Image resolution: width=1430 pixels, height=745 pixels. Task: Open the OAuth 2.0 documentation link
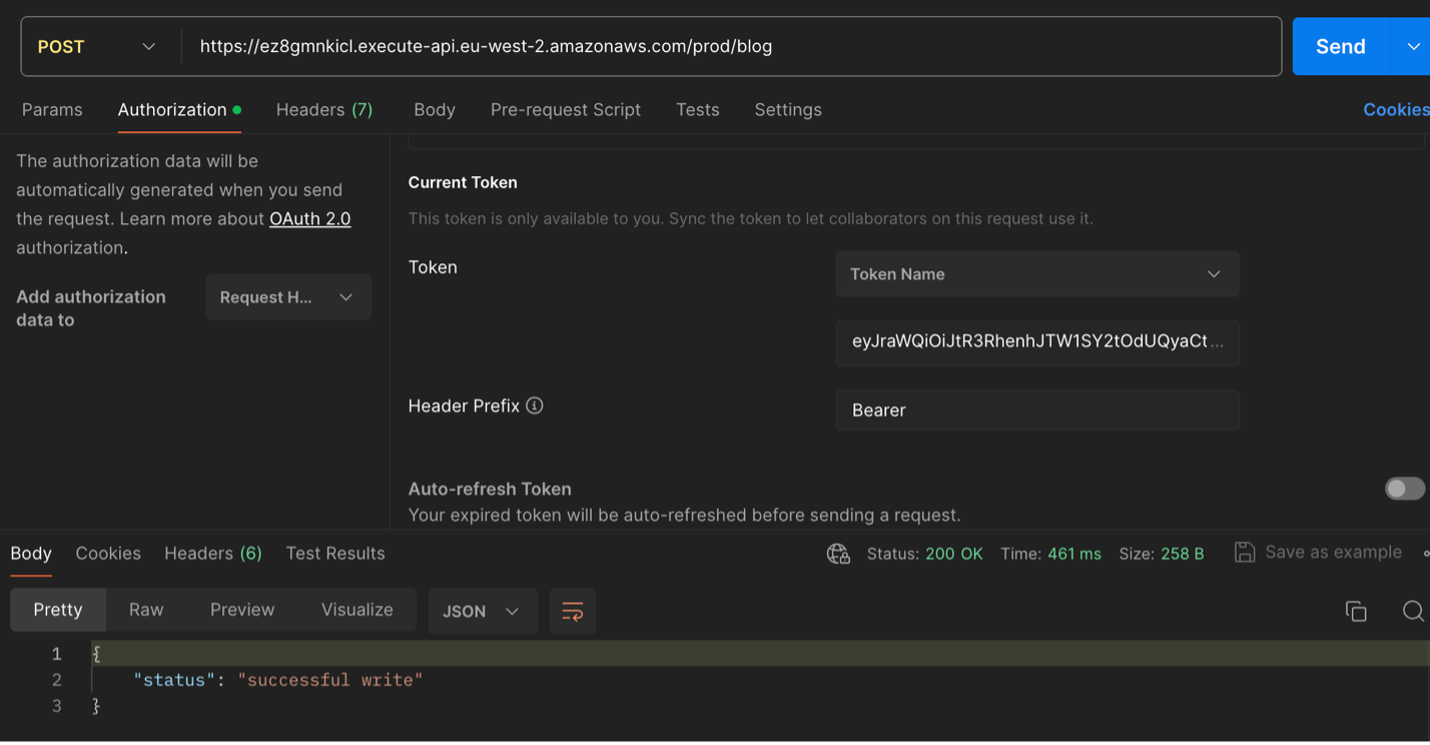[x=309, y=218]
